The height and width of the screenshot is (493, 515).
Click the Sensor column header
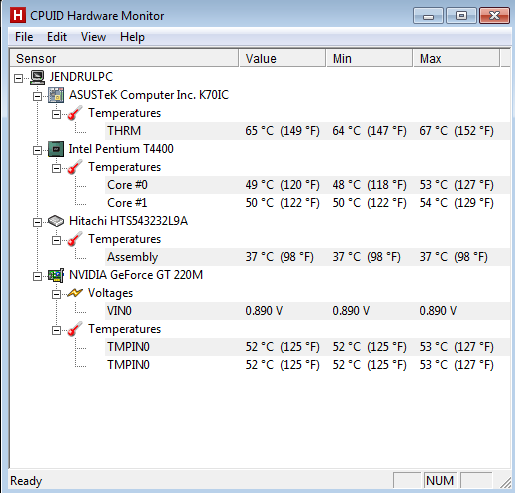coord(124,58)
